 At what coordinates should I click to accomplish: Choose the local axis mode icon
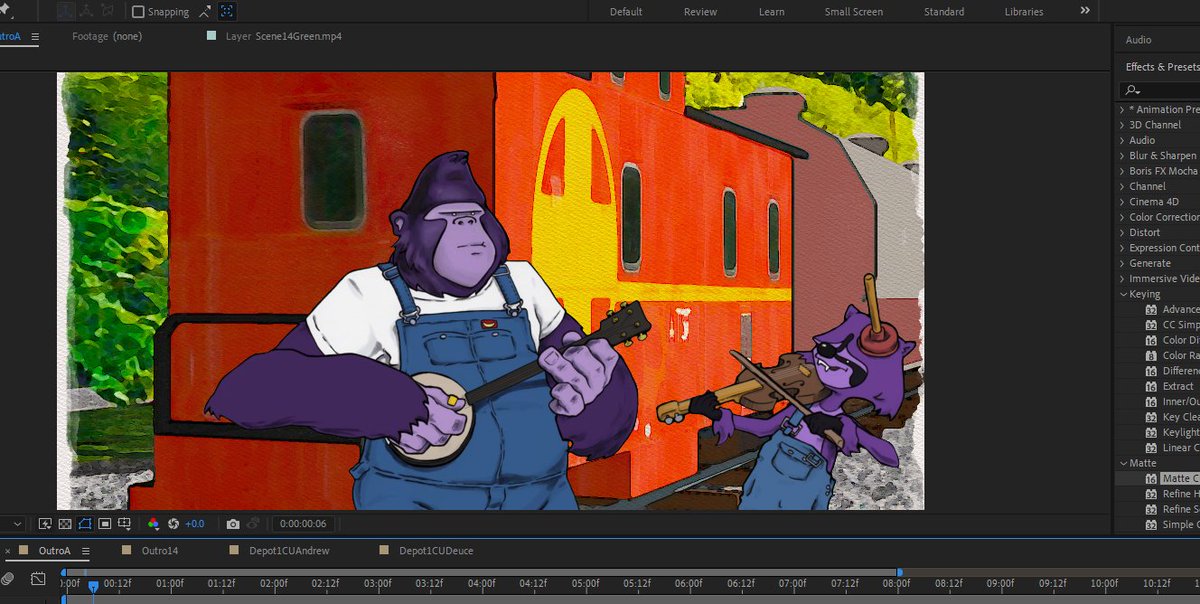point(65,12)
